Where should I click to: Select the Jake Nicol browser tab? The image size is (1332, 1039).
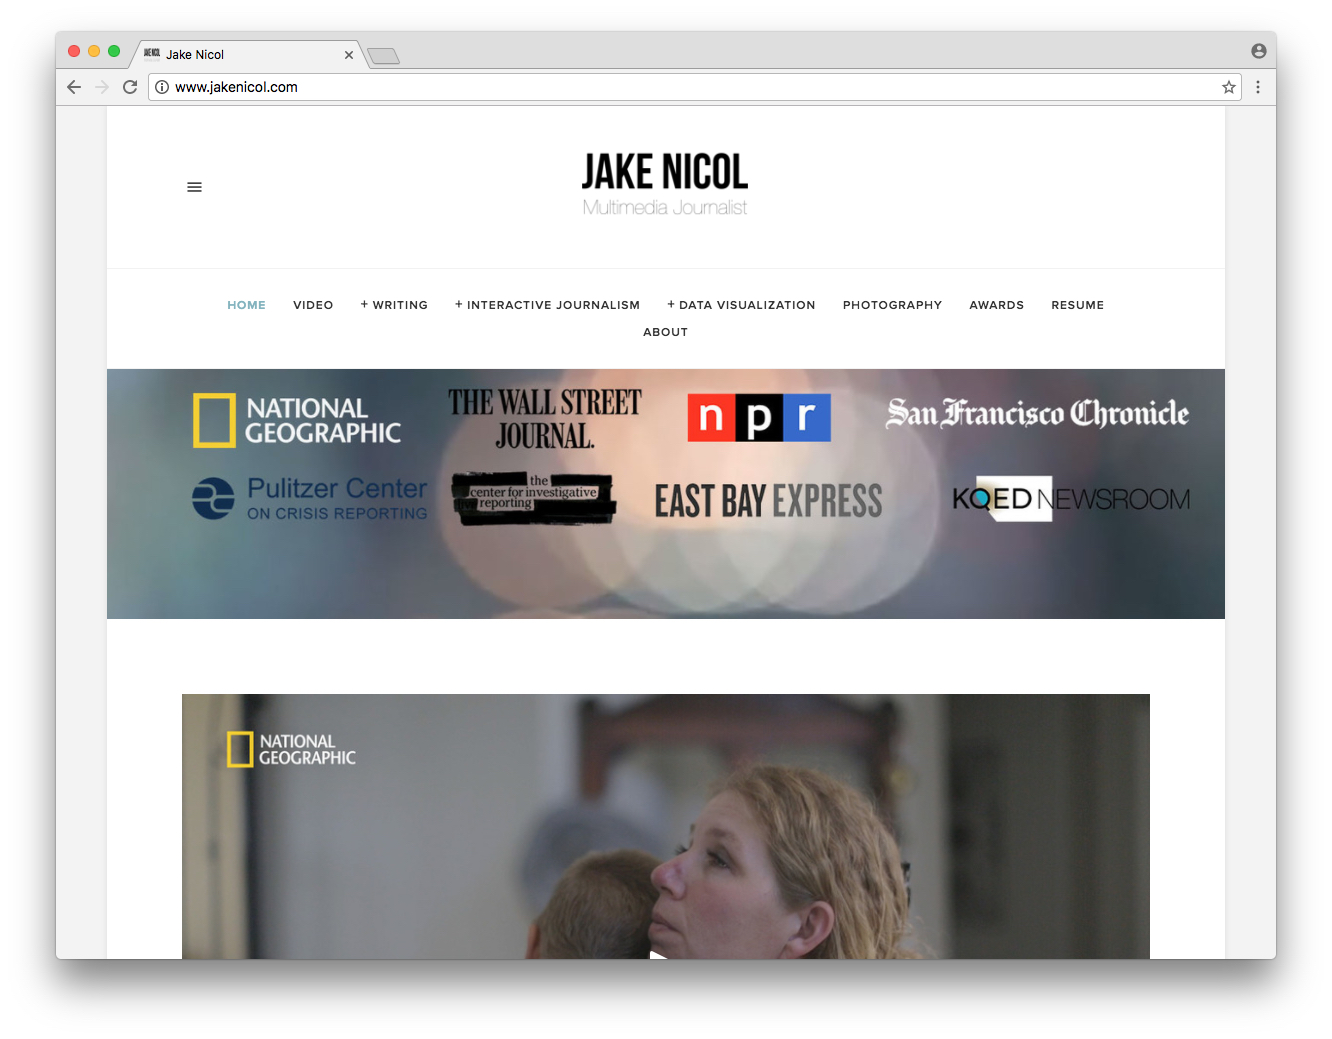(x=248, y=55)
